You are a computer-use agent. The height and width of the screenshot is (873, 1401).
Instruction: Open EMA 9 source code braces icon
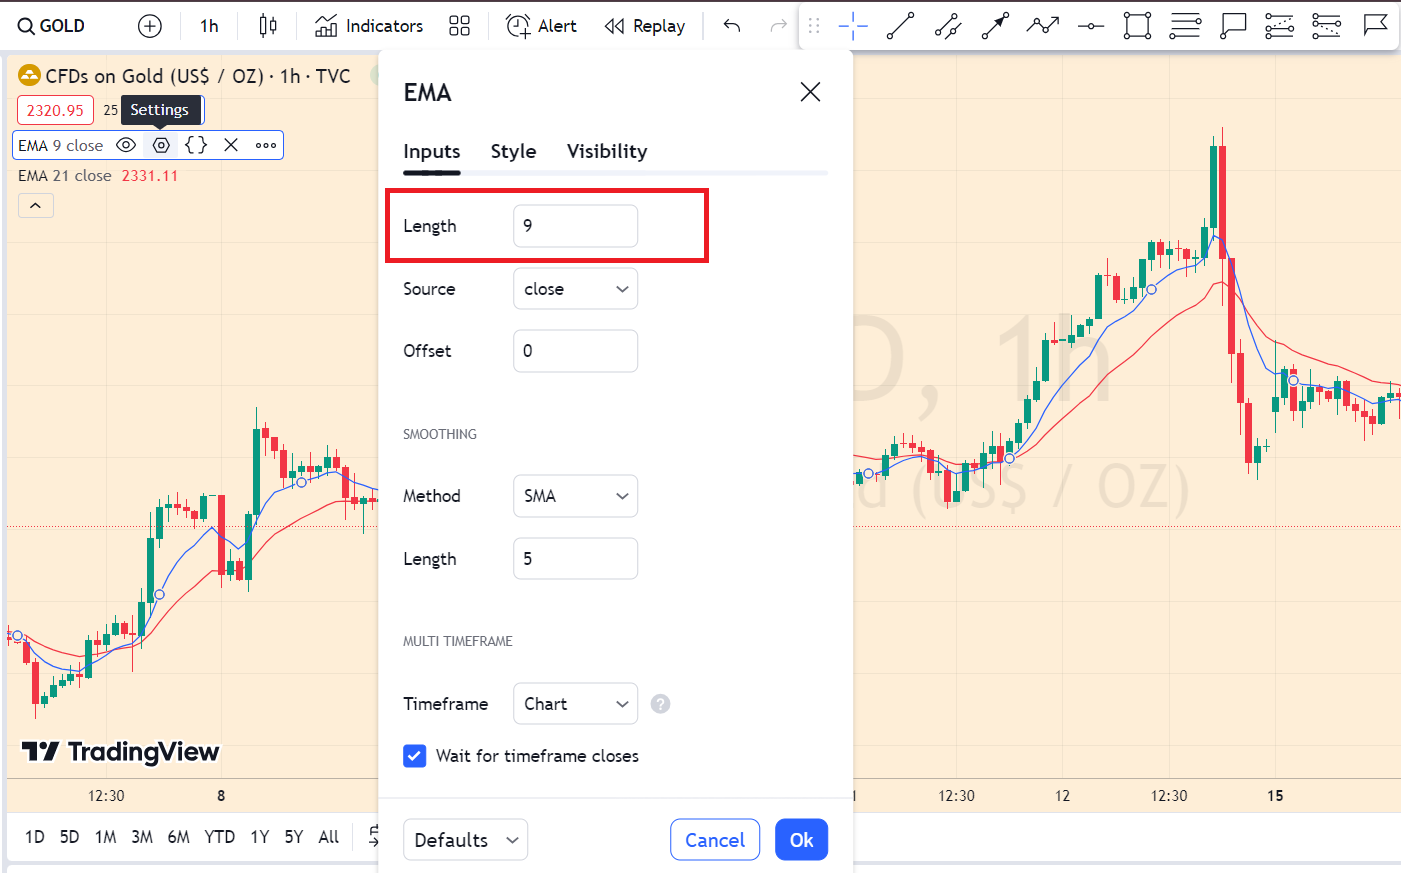(x=196, y=145)
